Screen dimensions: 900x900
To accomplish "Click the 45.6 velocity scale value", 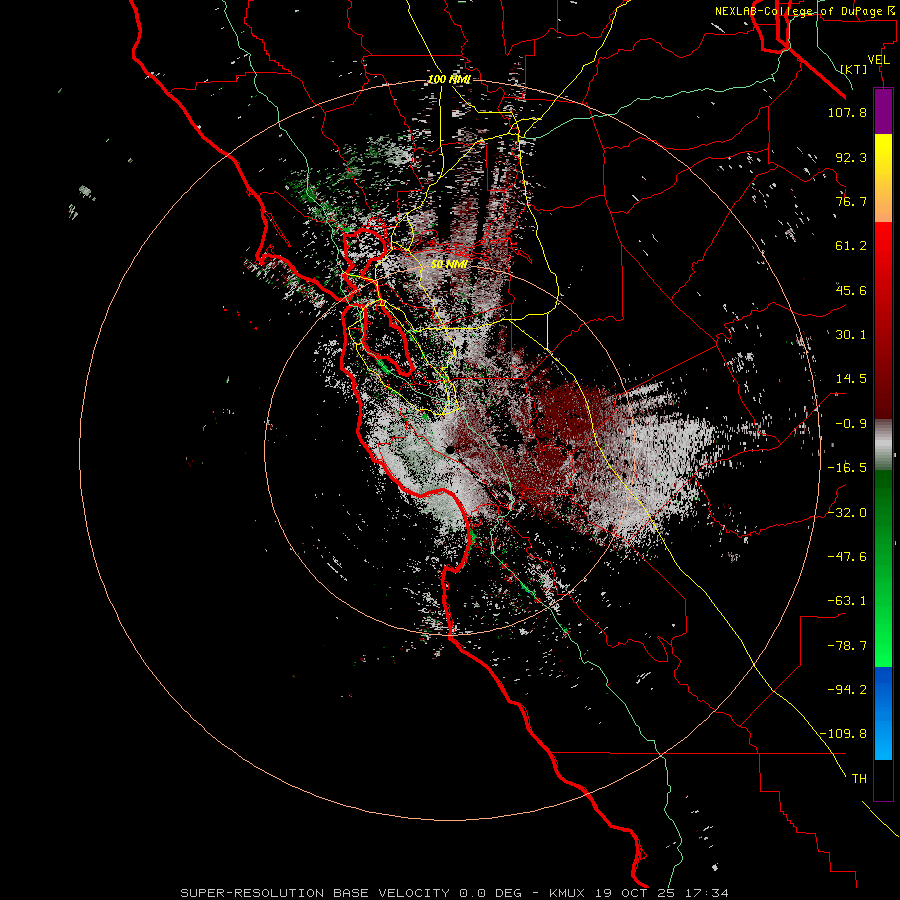I will point(851,290).
